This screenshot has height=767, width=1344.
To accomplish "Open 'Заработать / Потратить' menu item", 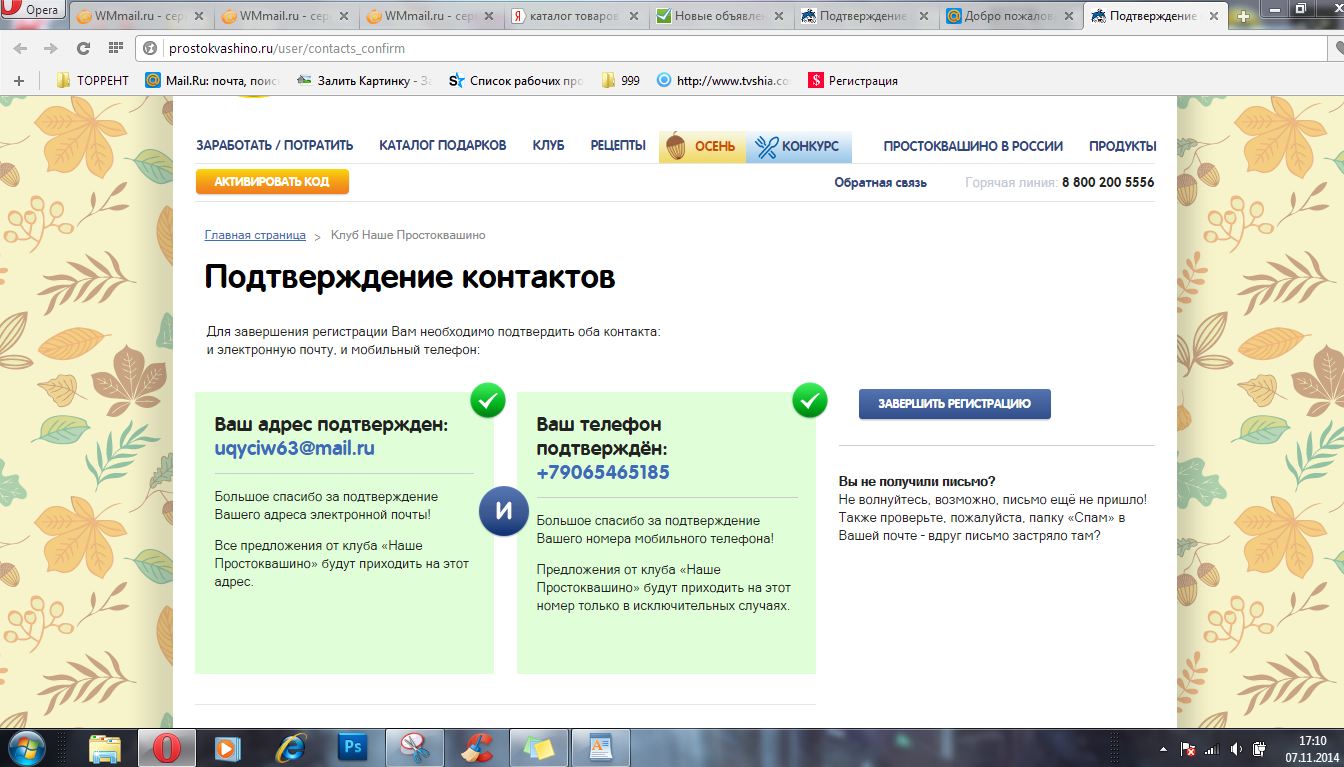I will 275,145.
